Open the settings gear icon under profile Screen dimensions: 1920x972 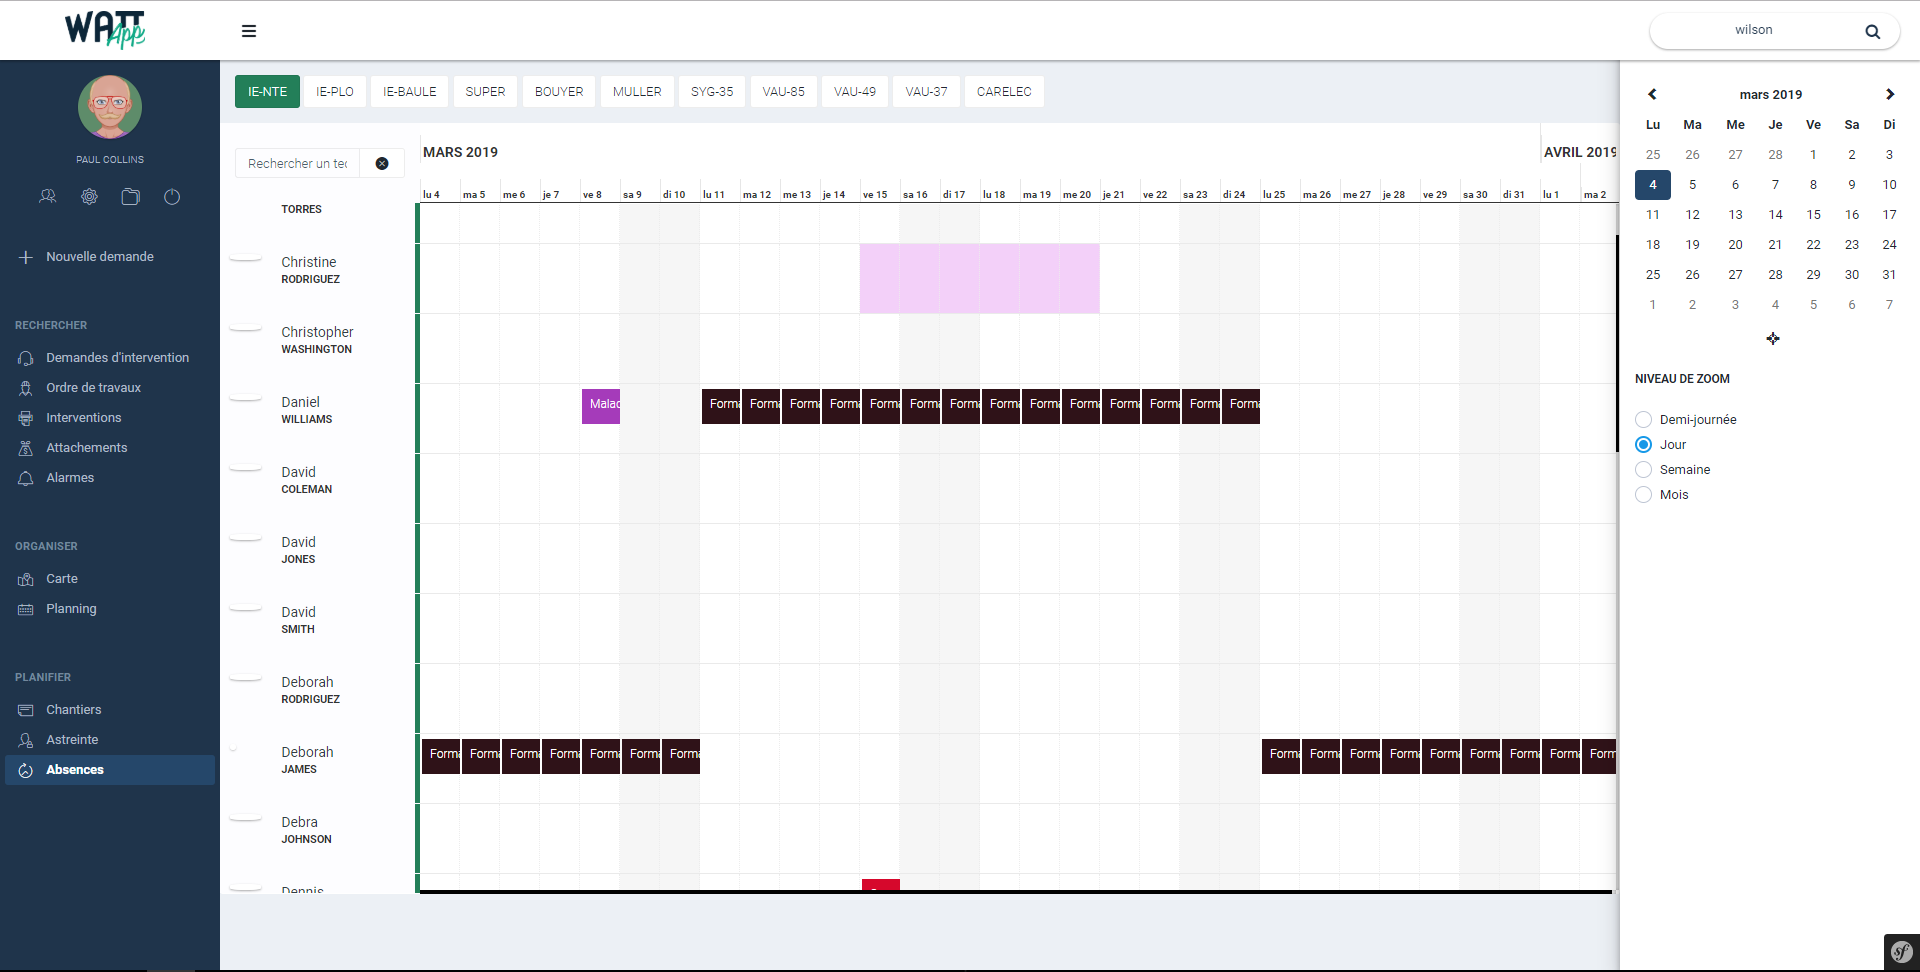89,197
